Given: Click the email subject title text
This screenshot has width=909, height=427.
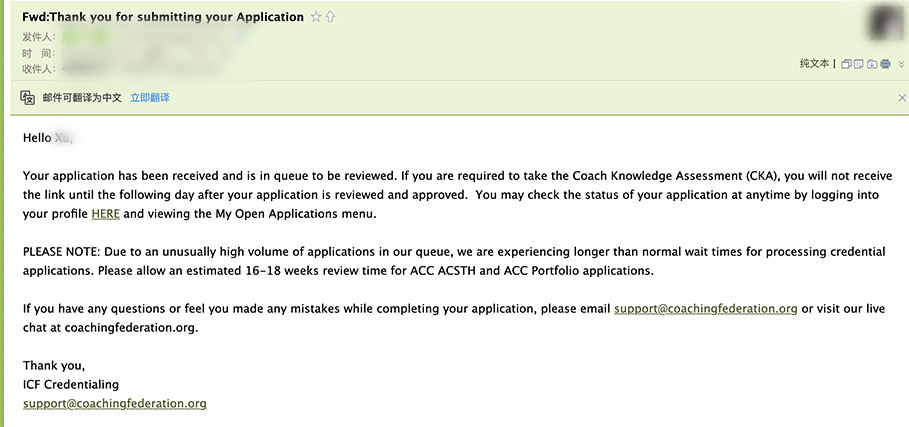Looking at the screenshot, I should [163, 17].
